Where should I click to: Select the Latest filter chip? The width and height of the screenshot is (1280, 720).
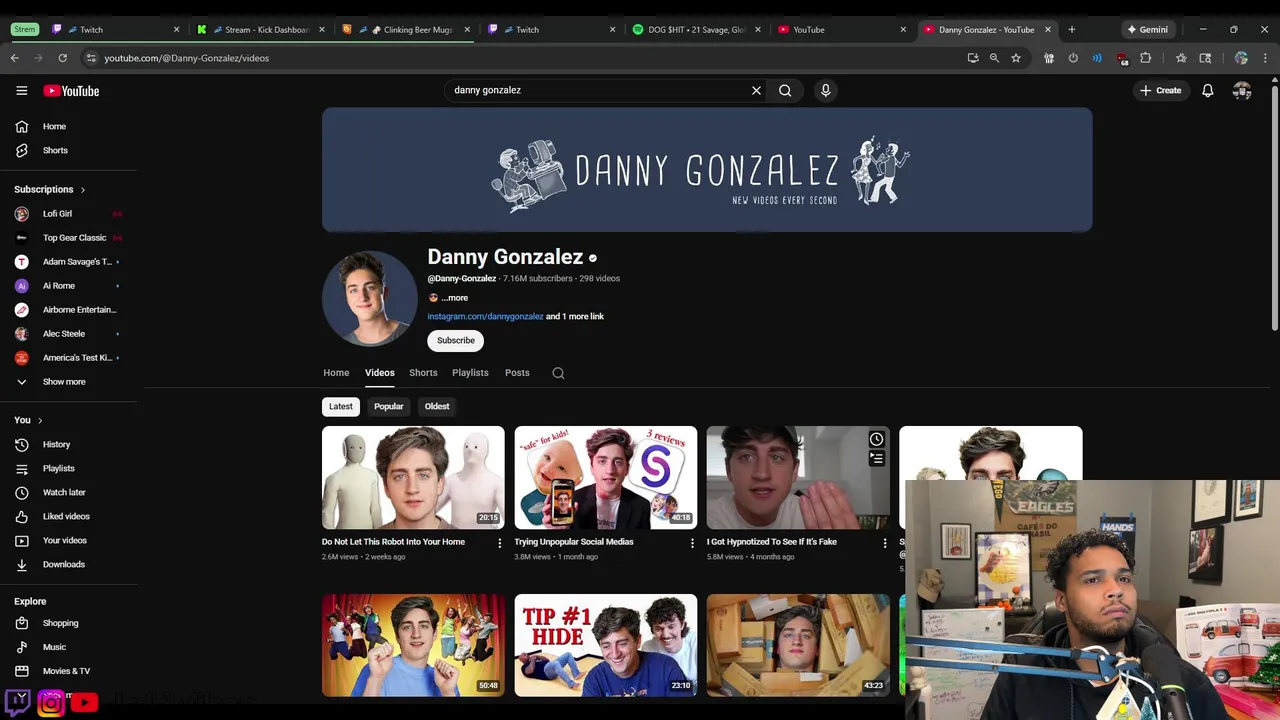[x=341, y=406]
